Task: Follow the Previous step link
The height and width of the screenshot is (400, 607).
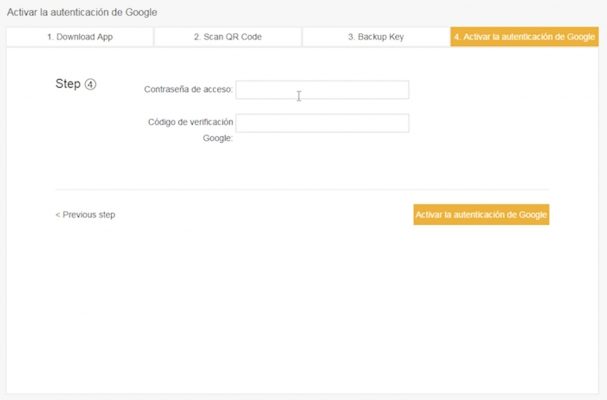Action: pos(88,215)
